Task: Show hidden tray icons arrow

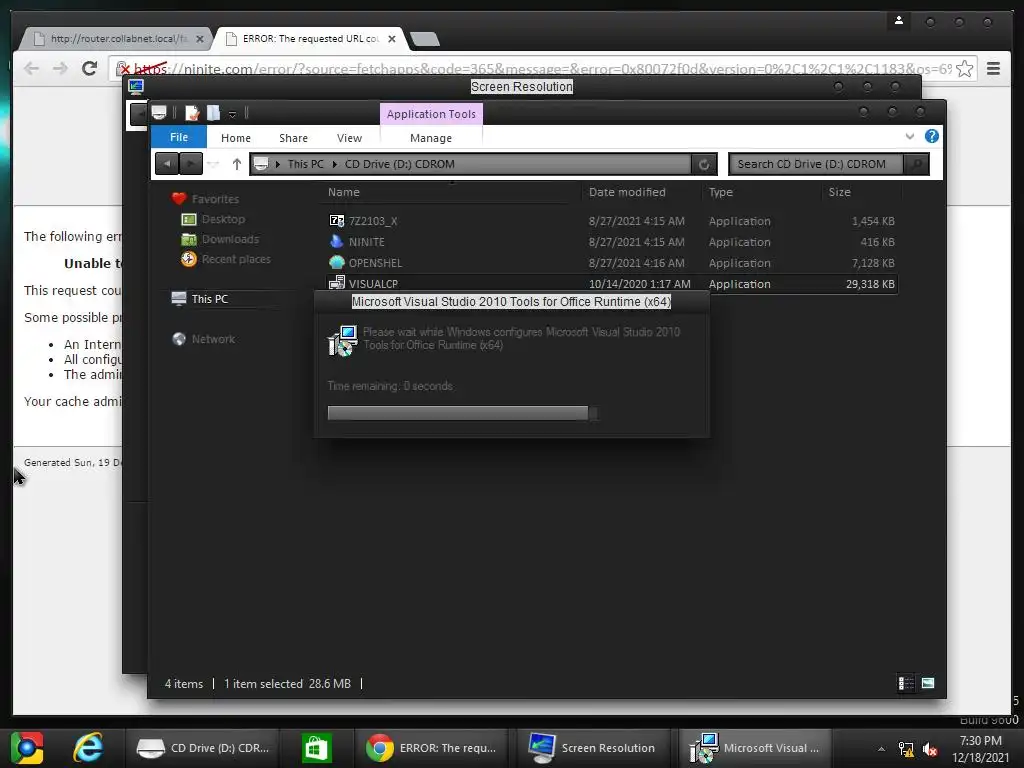Action: pos(881,748)
